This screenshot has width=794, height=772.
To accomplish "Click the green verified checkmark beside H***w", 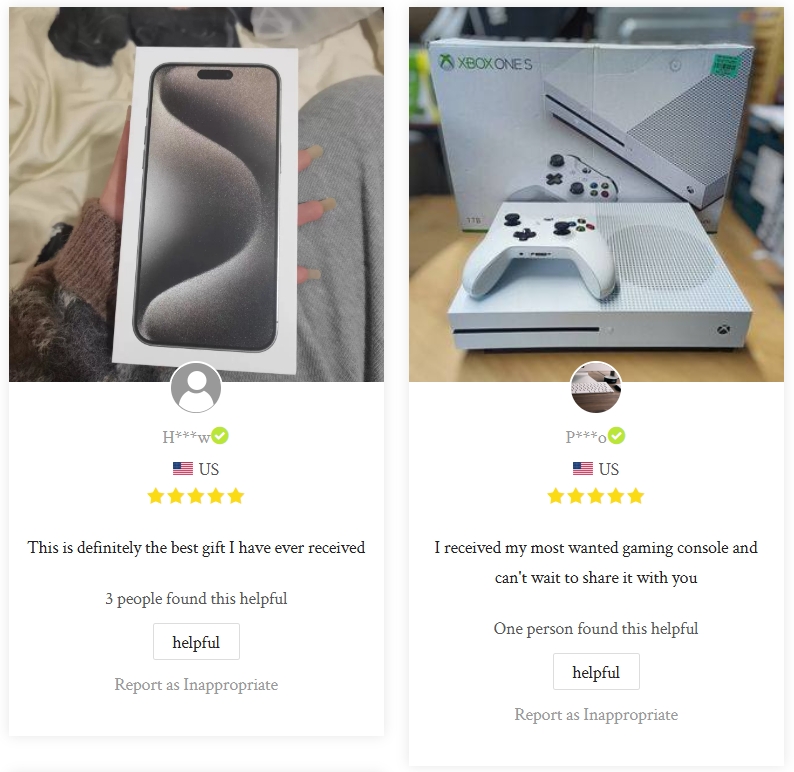I will click(220, 435).
